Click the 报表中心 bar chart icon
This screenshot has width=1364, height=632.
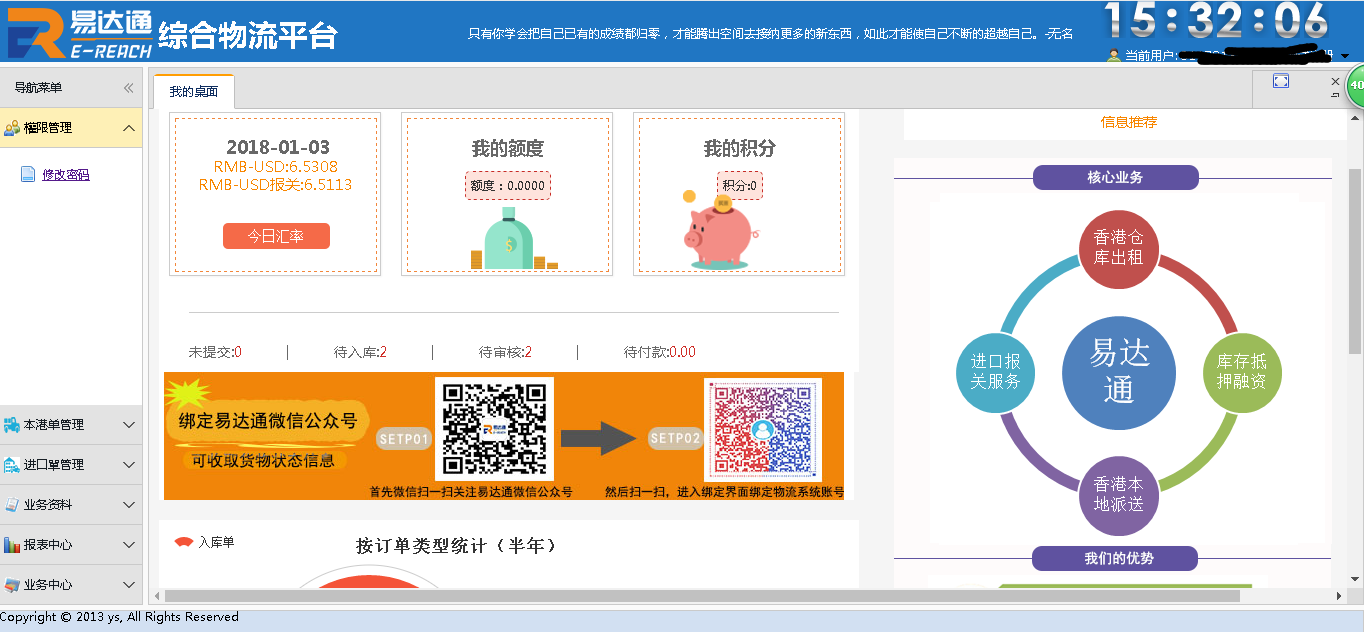point(12,545)
